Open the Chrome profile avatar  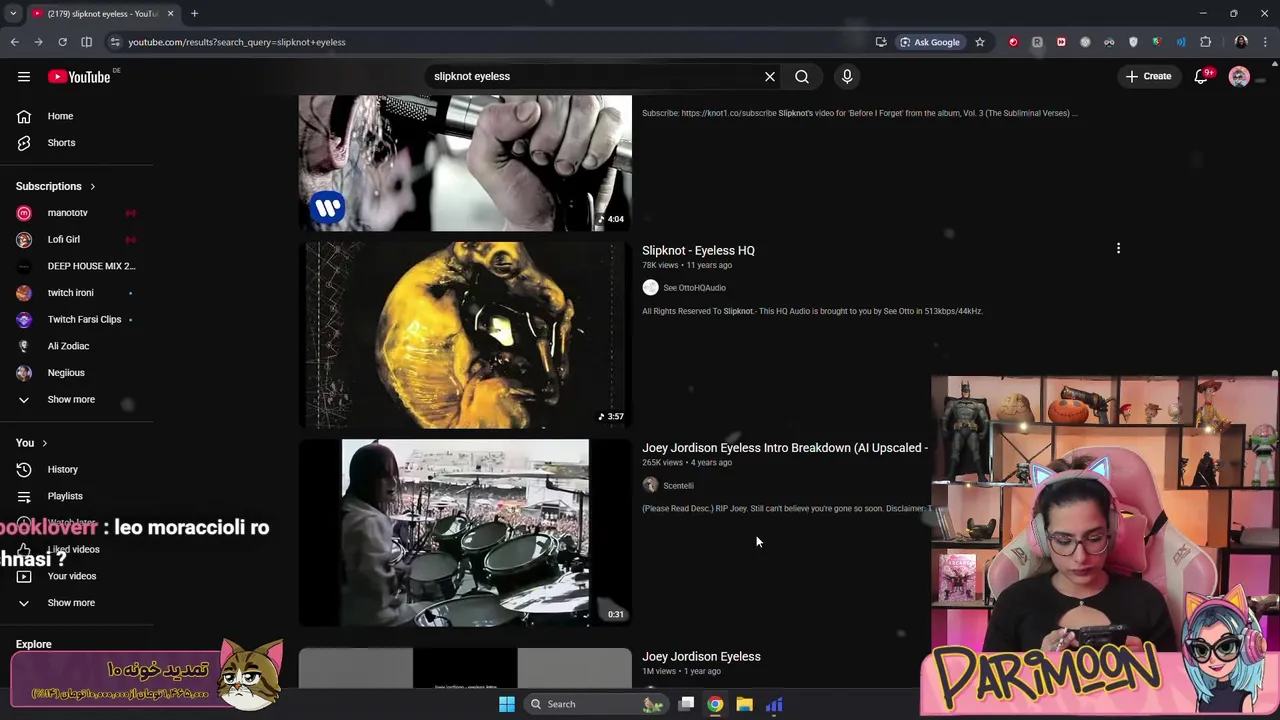[x=1241, y=42]
